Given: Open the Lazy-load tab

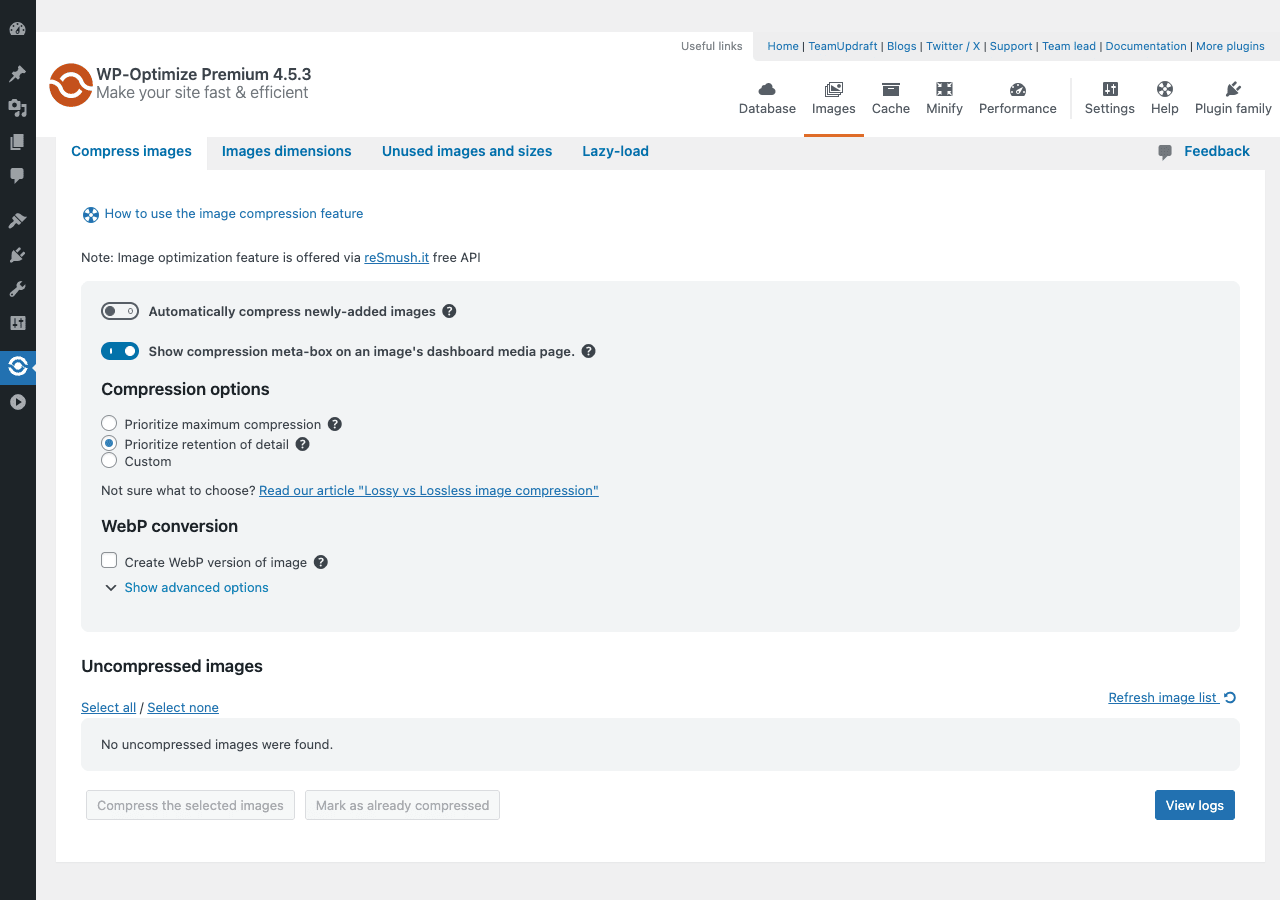Looking at the screenshot, I should tap(615, 151).
